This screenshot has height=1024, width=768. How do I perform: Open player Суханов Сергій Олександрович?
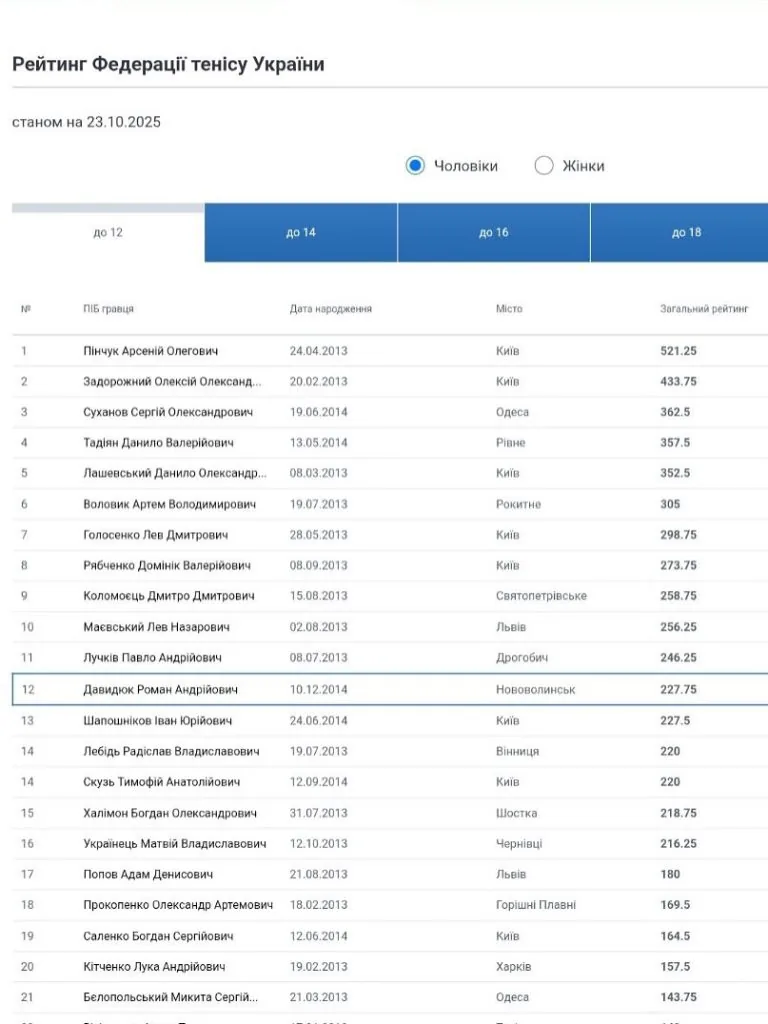pyautogui.click(x=168, y=412)
